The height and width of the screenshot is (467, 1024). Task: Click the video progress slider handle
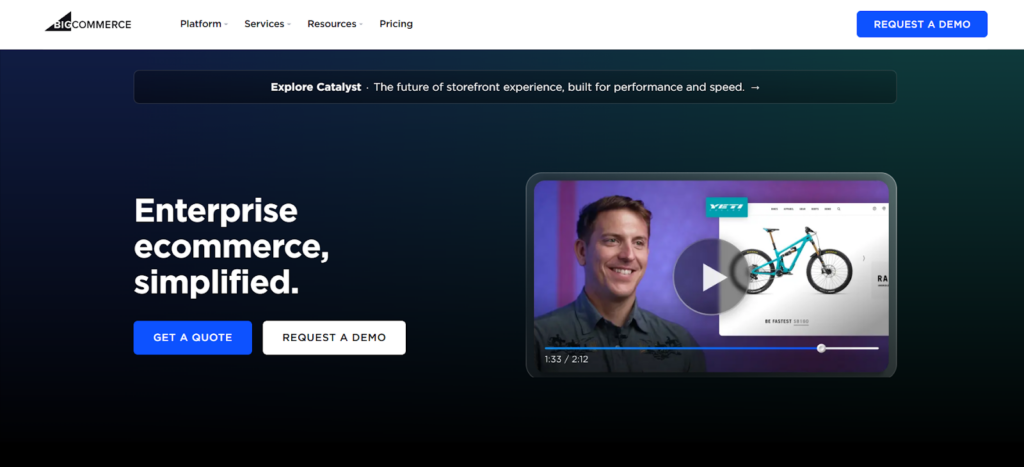click(x=822, y=348)
